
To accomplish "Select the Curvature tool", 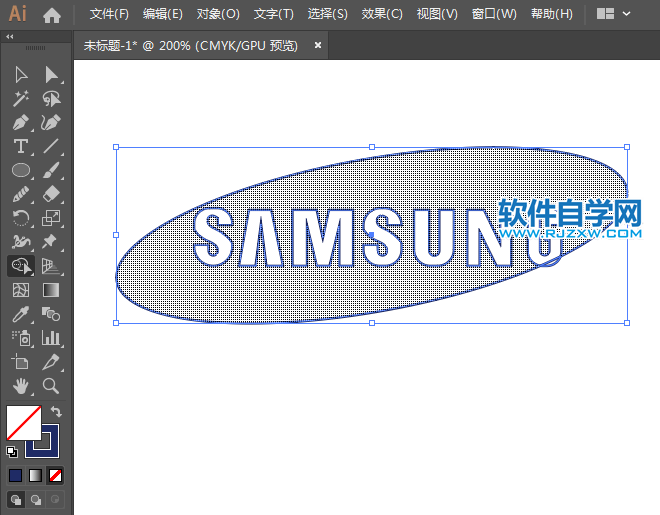I will point(51,122).
